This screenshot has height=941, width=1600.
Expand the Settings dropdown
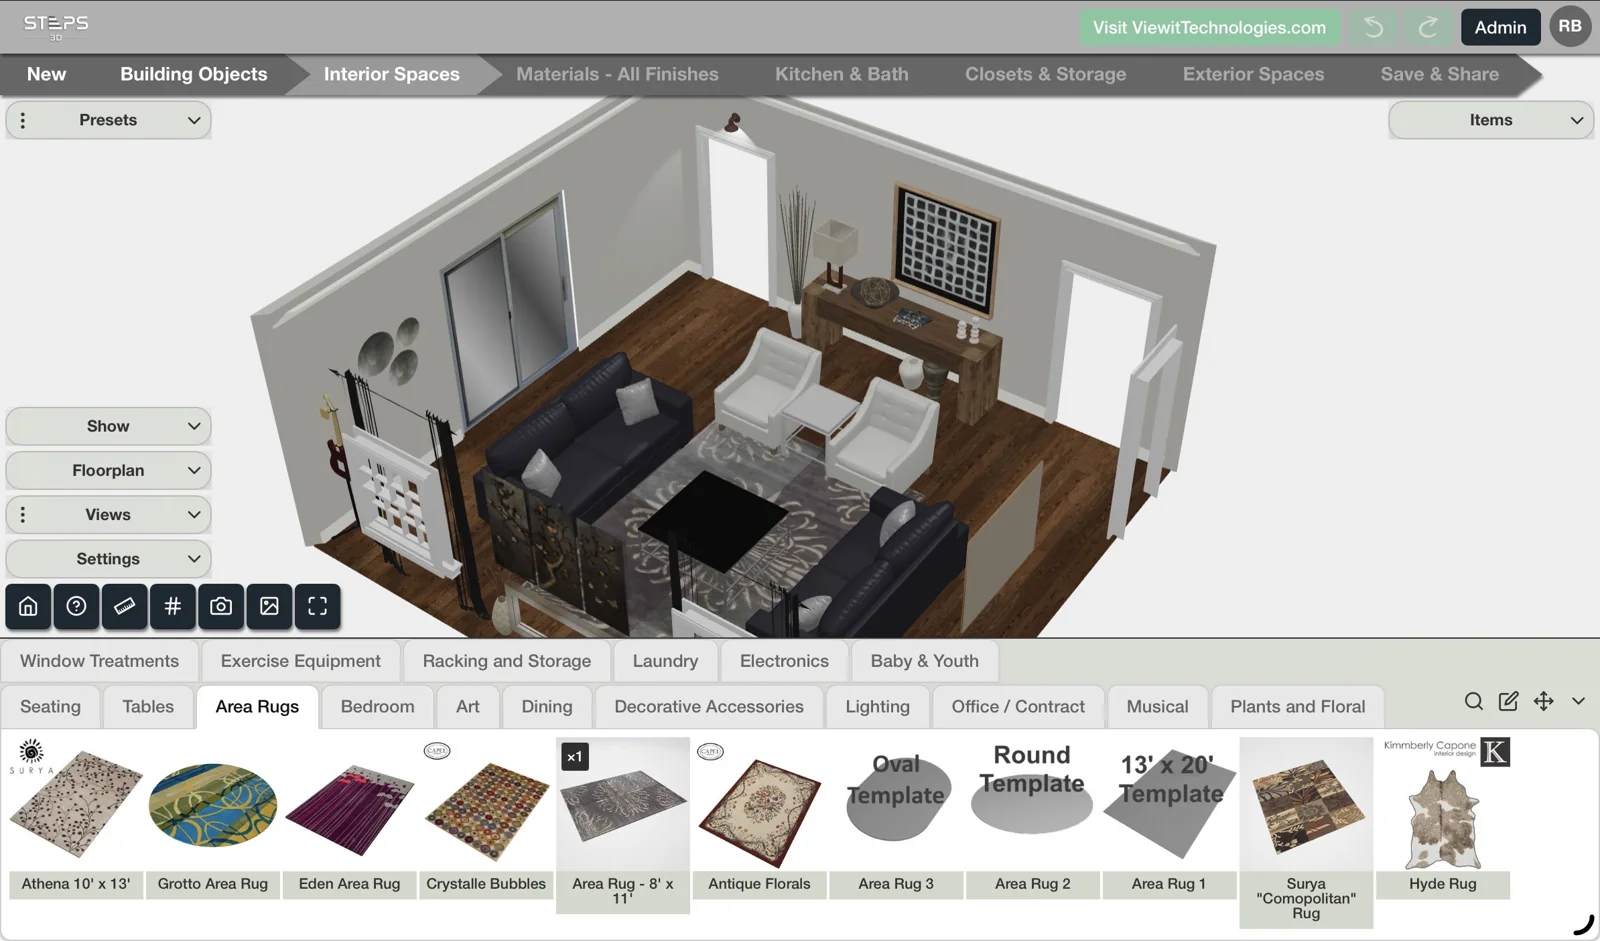(108, 559)
